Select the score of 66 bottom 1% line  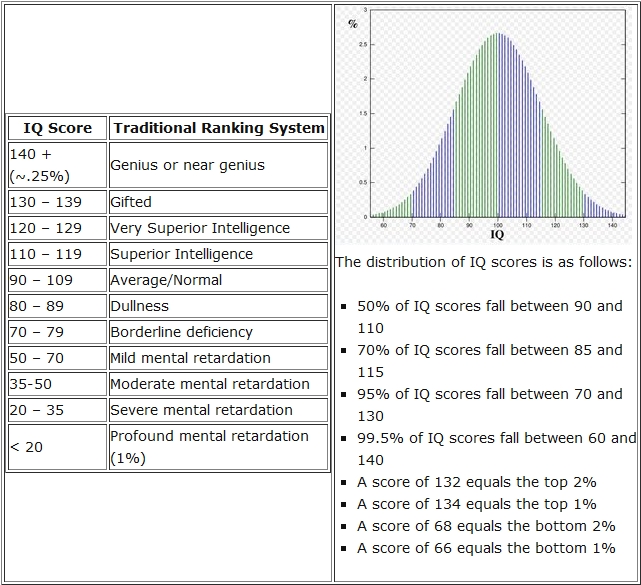(486, 548)
